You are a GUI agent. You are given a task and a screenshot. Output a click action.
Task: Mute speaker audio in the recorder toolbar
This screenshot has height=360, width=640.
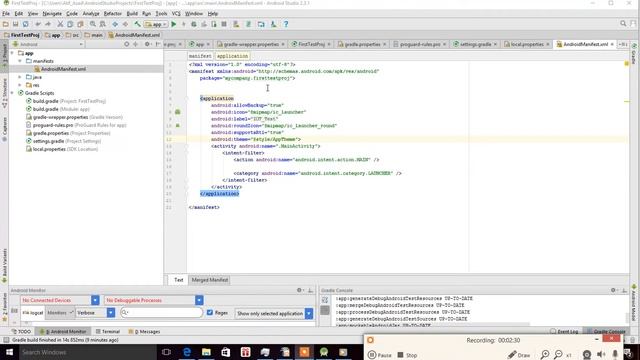point(601,355)
